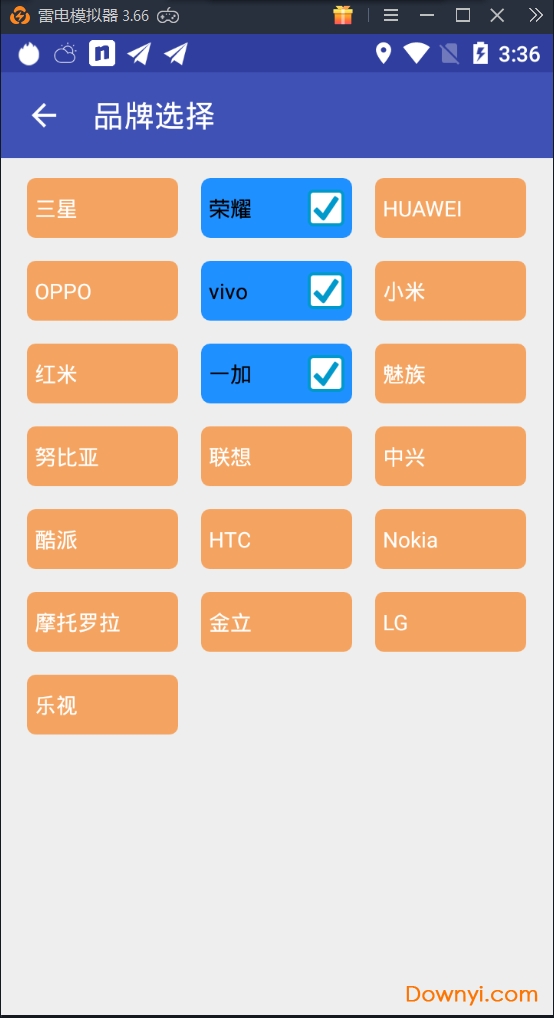The image size is (554, 1018).
Task: Click the gamepad icon in title bar
Action: 169,16
